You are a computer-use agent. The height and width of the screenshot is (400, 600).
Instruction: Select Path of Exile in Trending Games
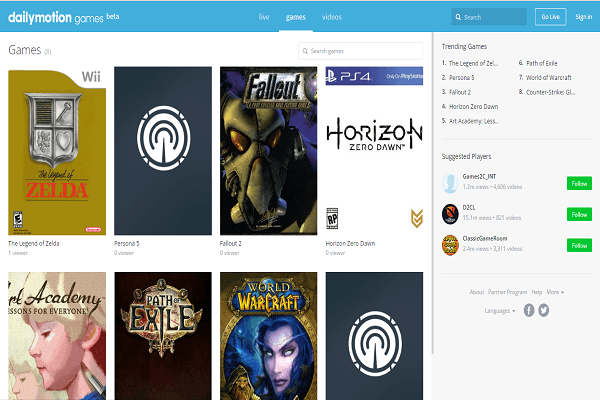541,63
